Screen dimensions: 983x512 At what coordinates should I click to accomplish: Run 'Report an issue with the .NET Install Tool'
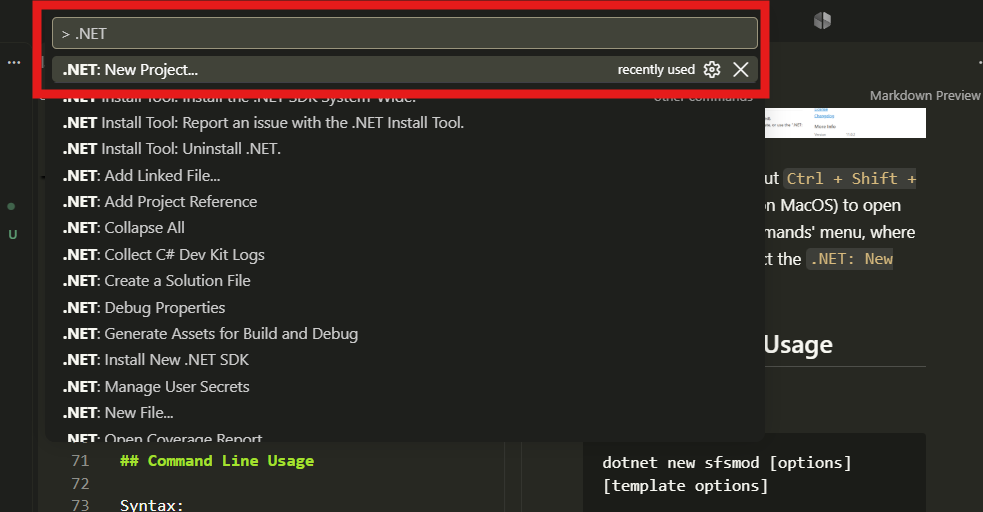404,123
